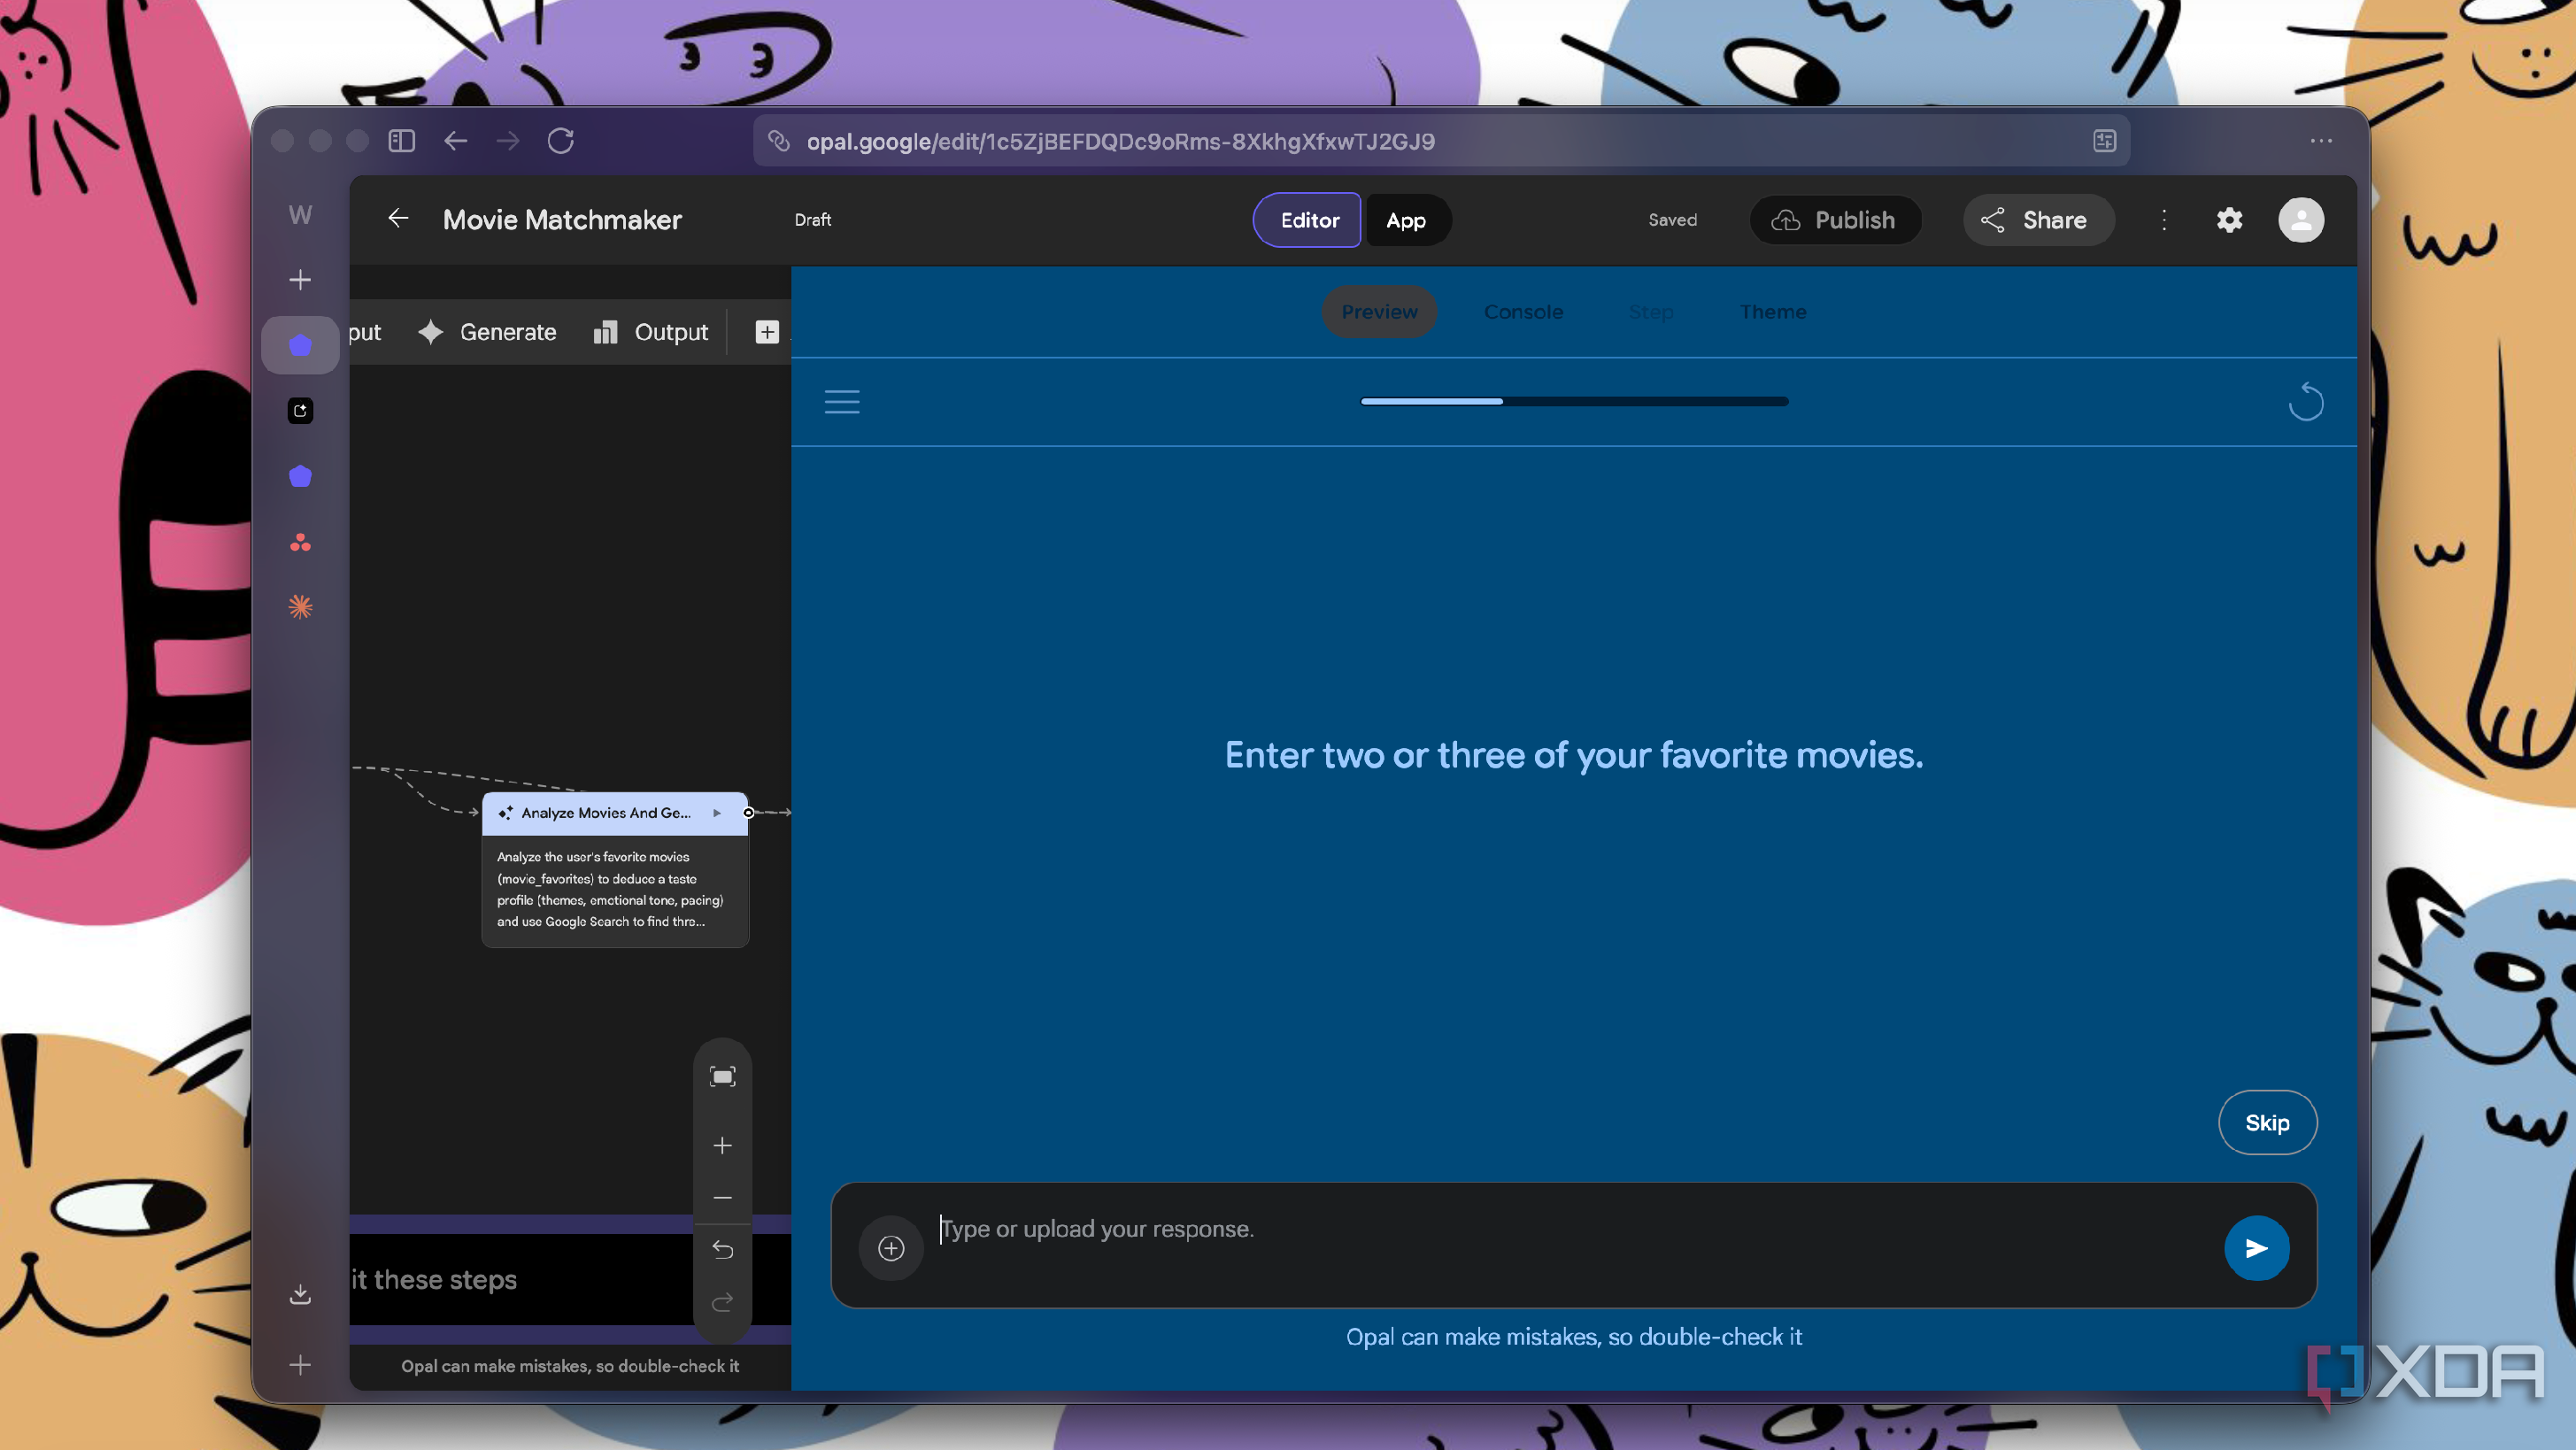Click the reader view icon in address bar
This screenshot has height=1450, width=2576.
click(2104, 141)
